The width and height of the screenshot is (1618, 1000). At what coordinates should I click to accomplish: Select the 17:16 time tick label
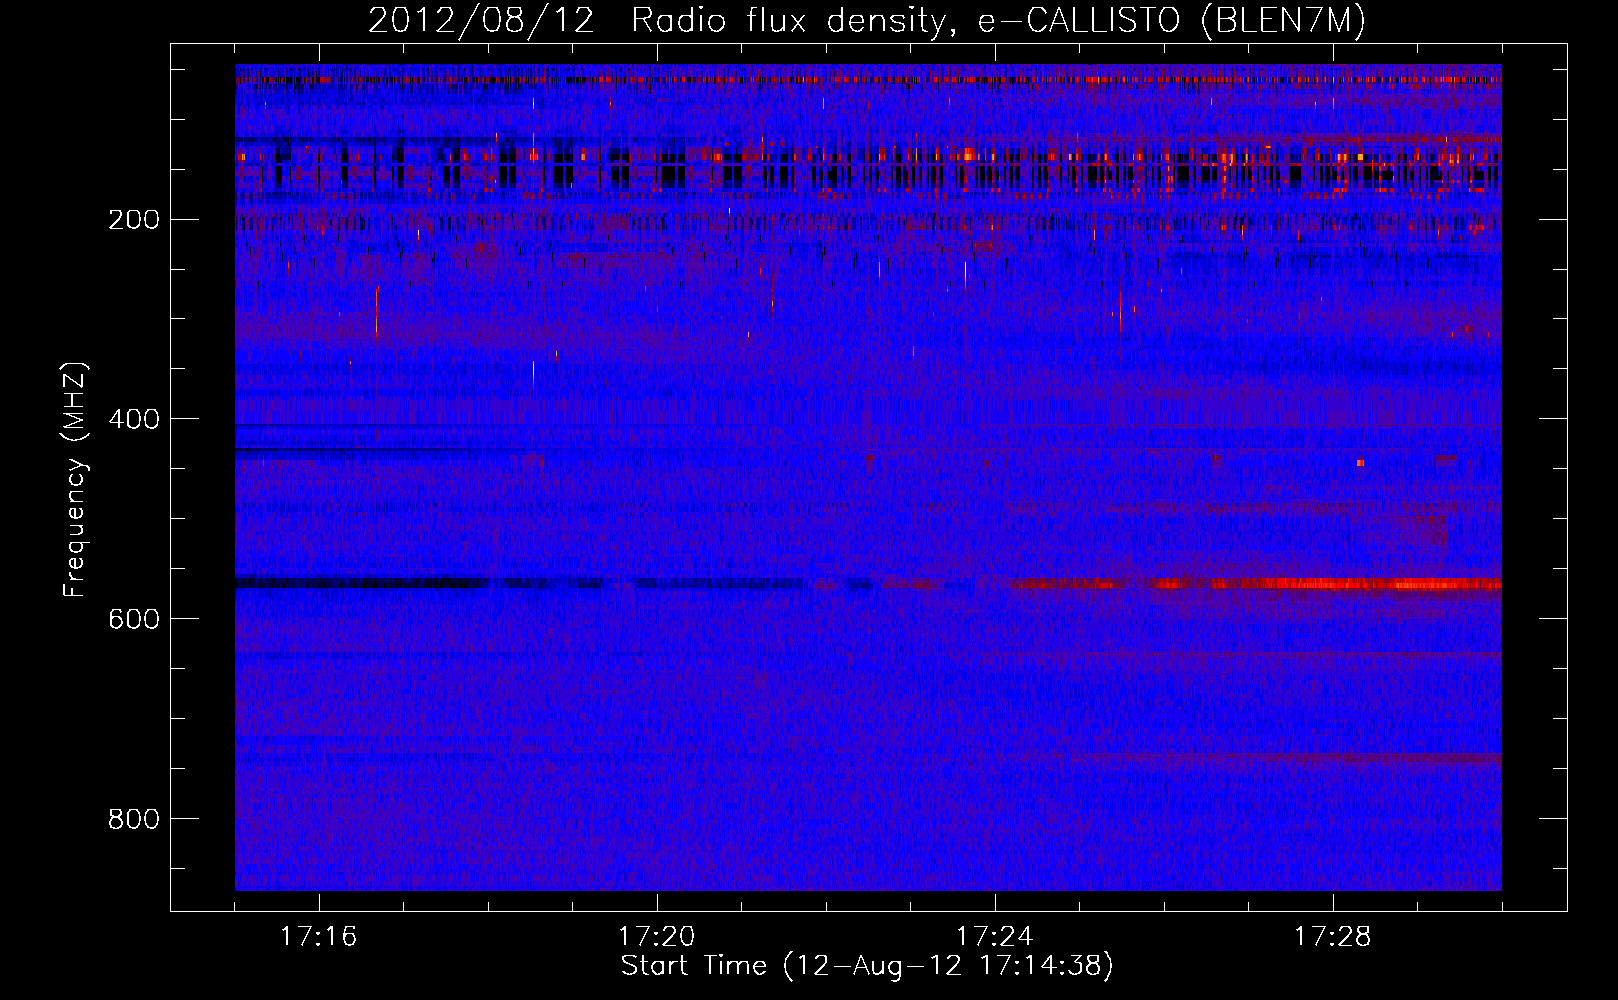point(319,937)
